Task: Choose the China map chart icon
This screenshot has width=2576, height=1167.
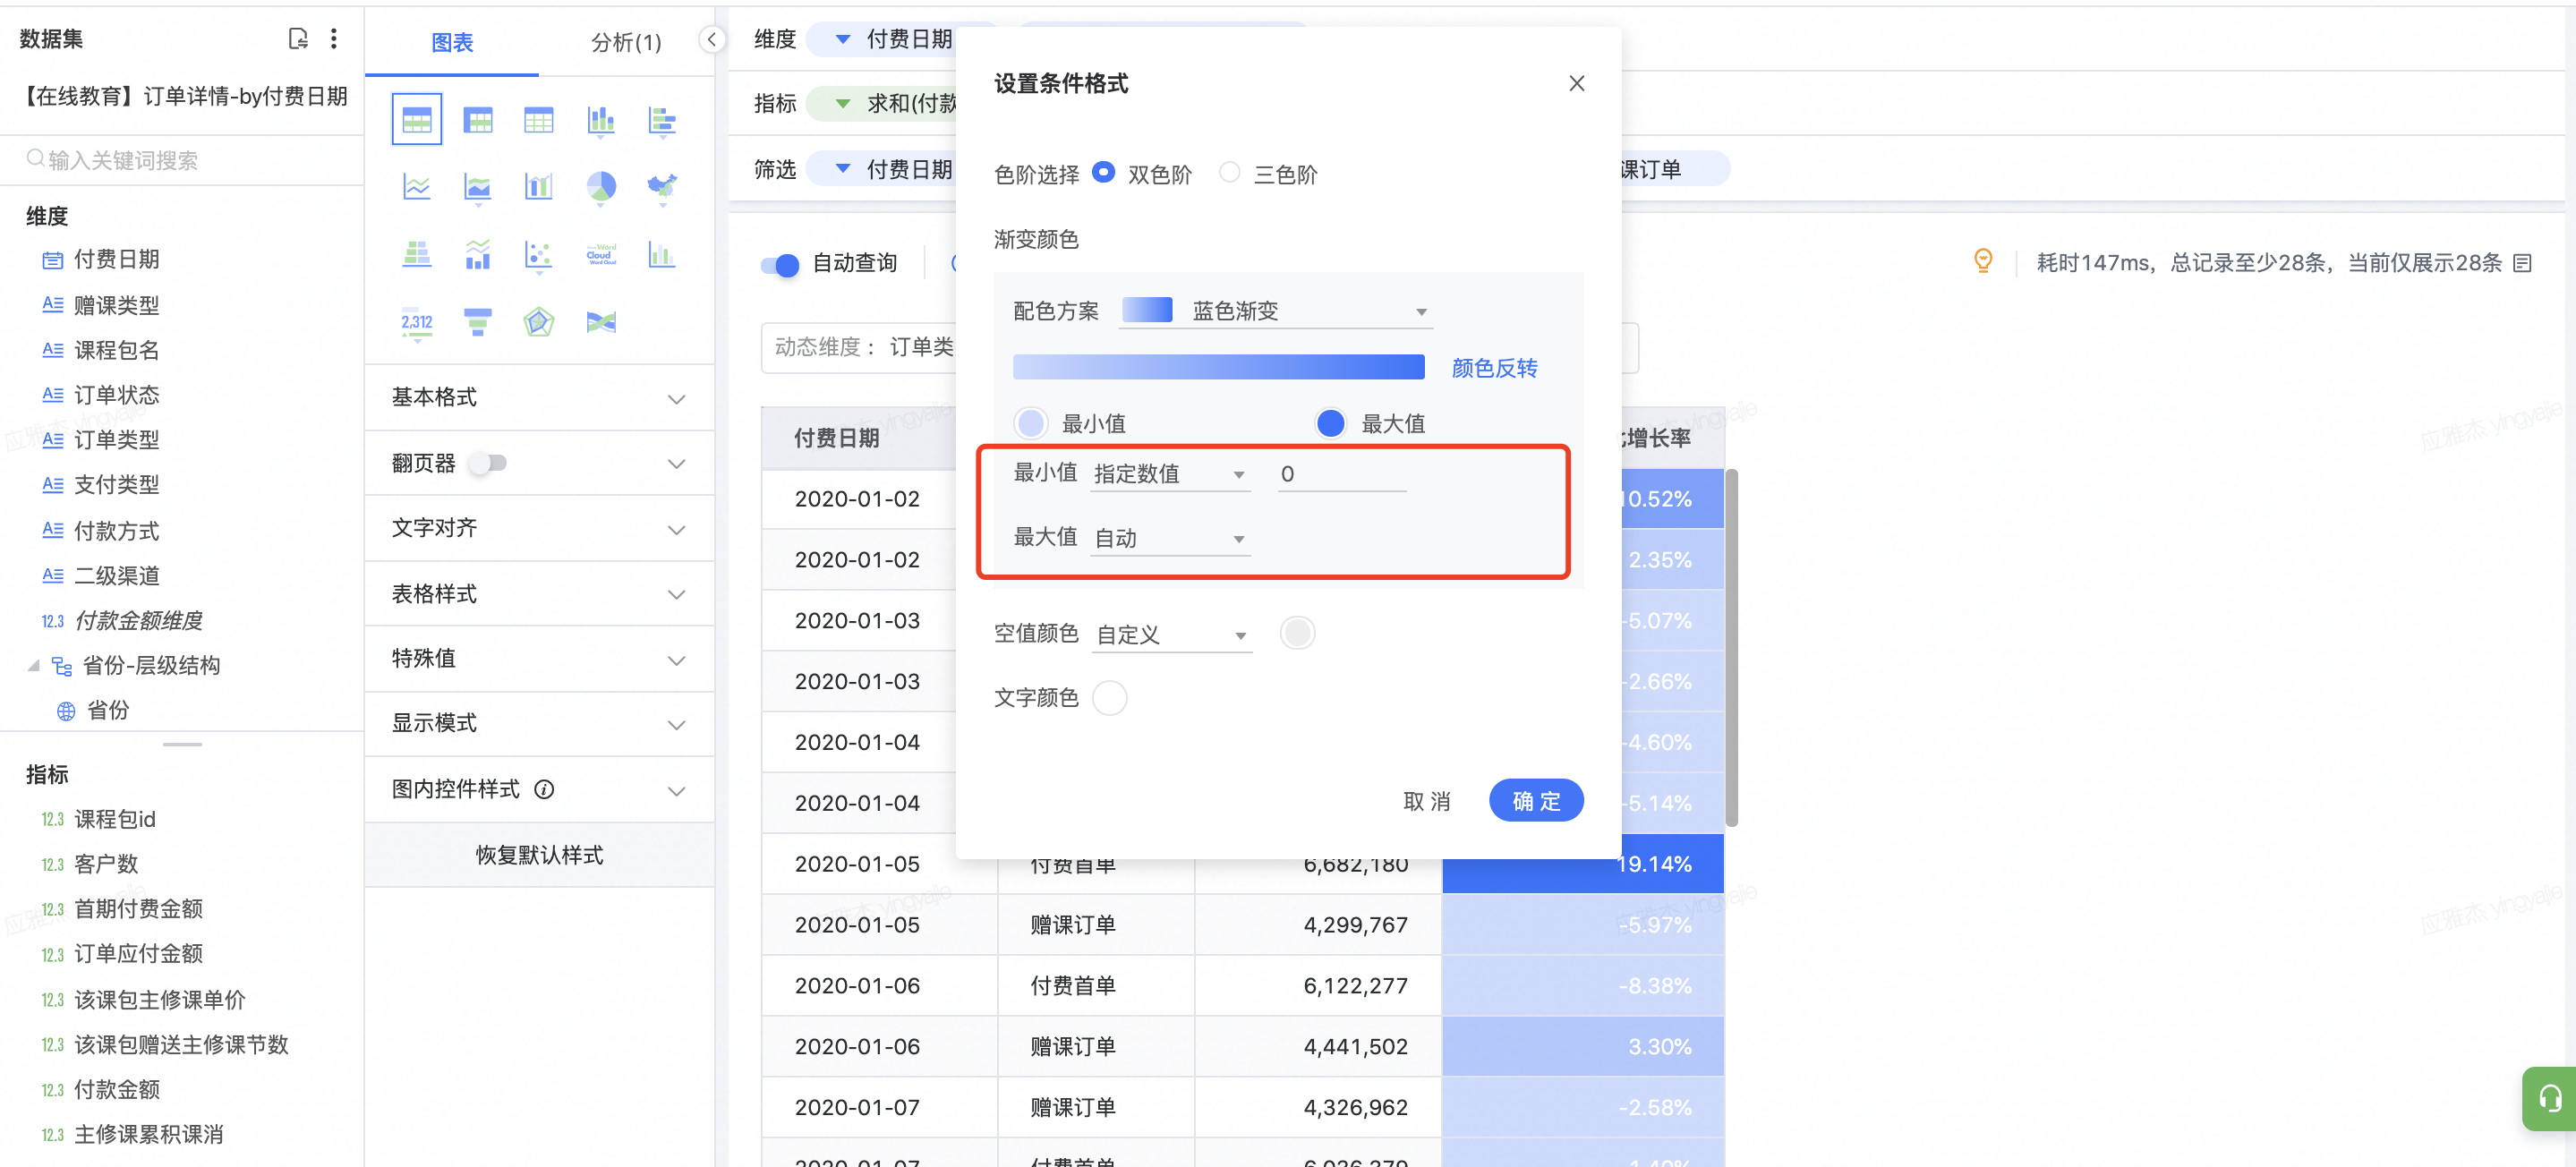Action: (x=661, y=187)
